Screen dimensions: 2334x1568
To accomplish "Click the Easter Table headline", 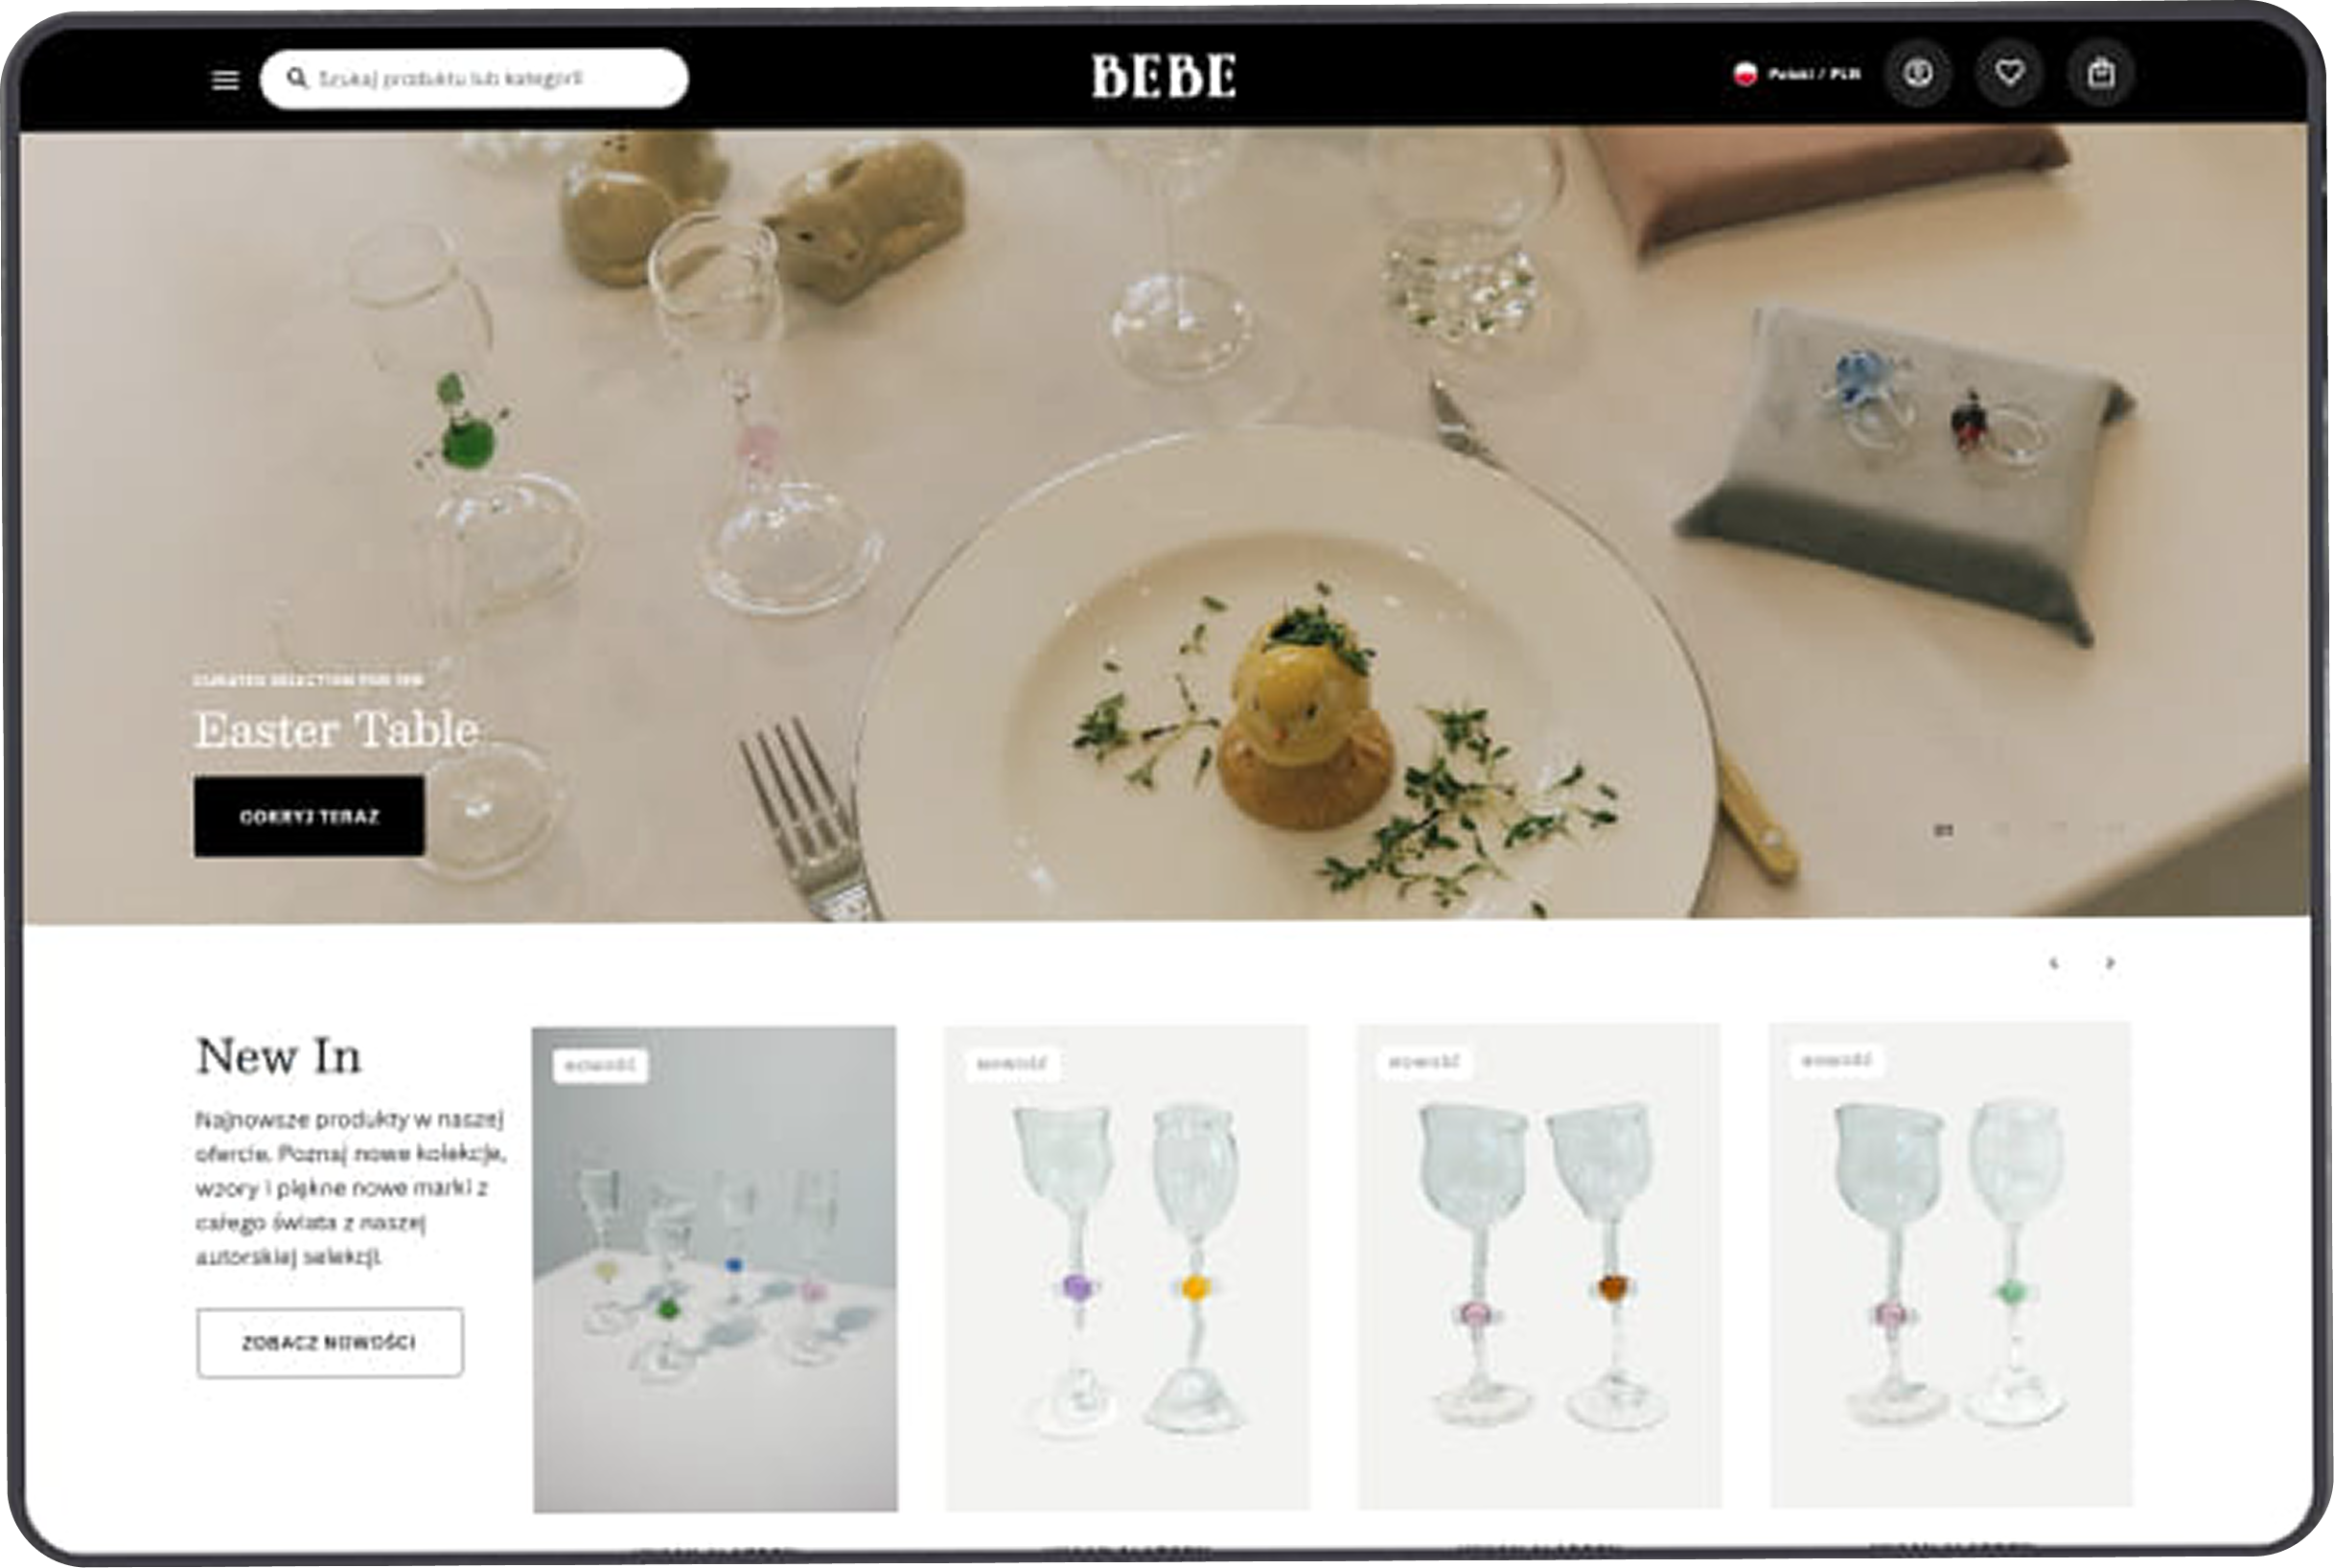I will [x=336, y=729].
